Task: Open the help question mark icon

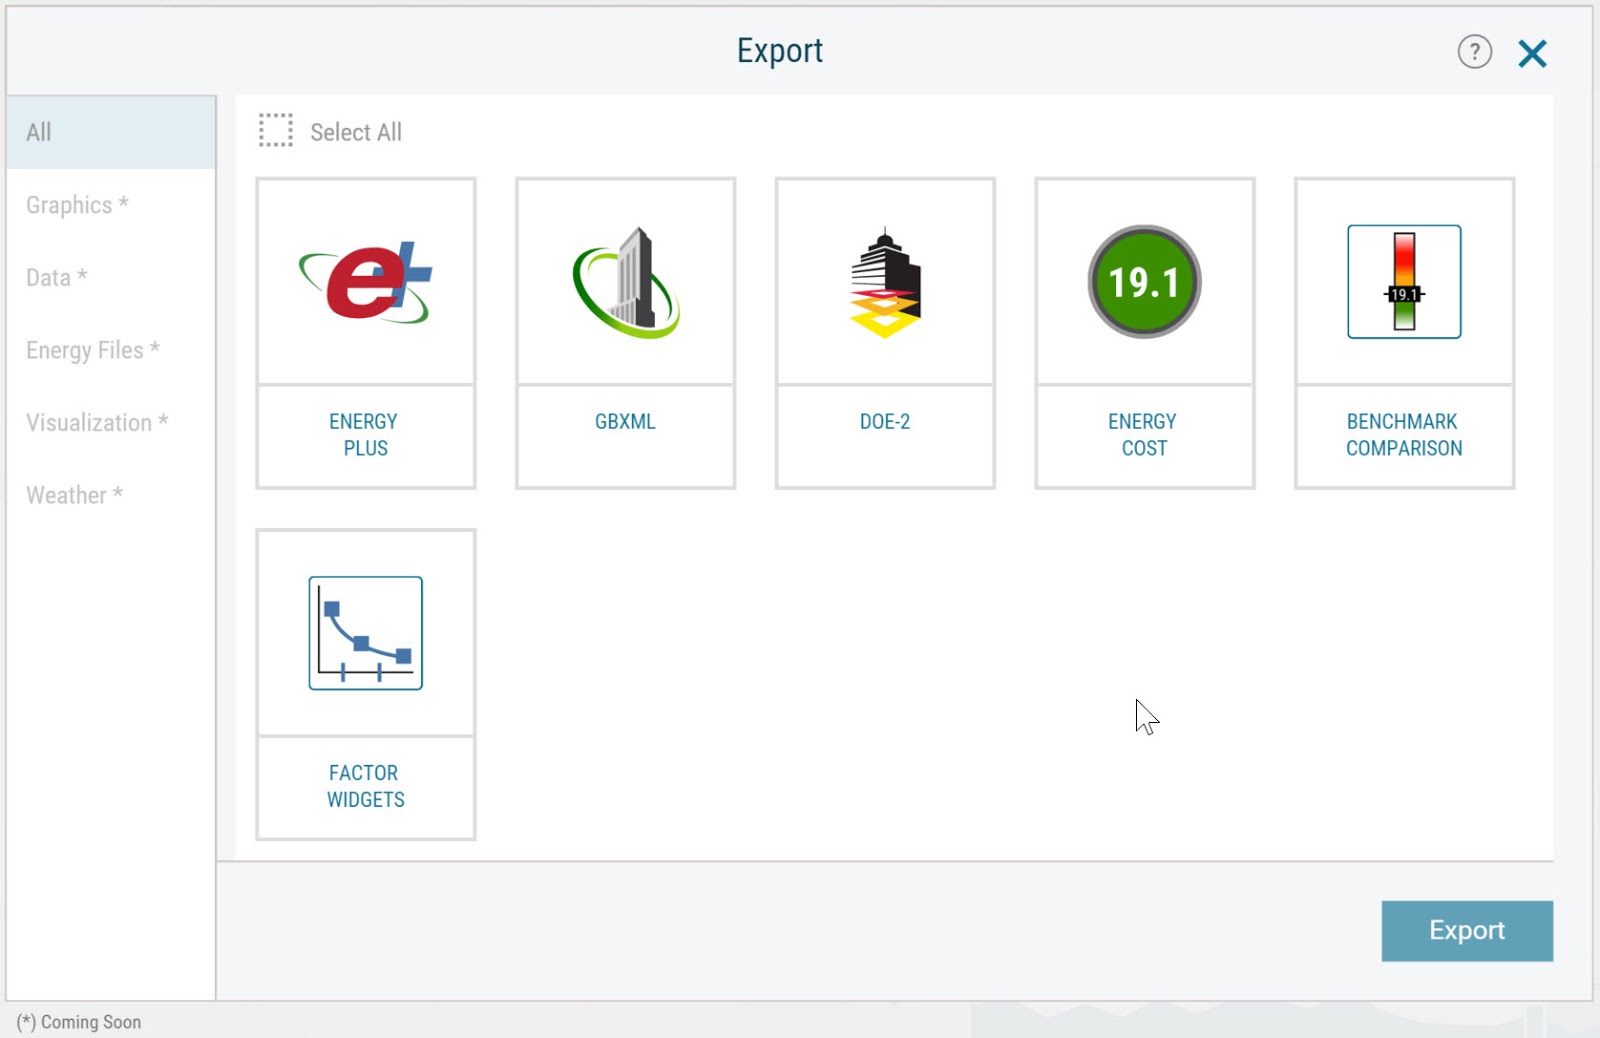Action: pos(1475,52)
